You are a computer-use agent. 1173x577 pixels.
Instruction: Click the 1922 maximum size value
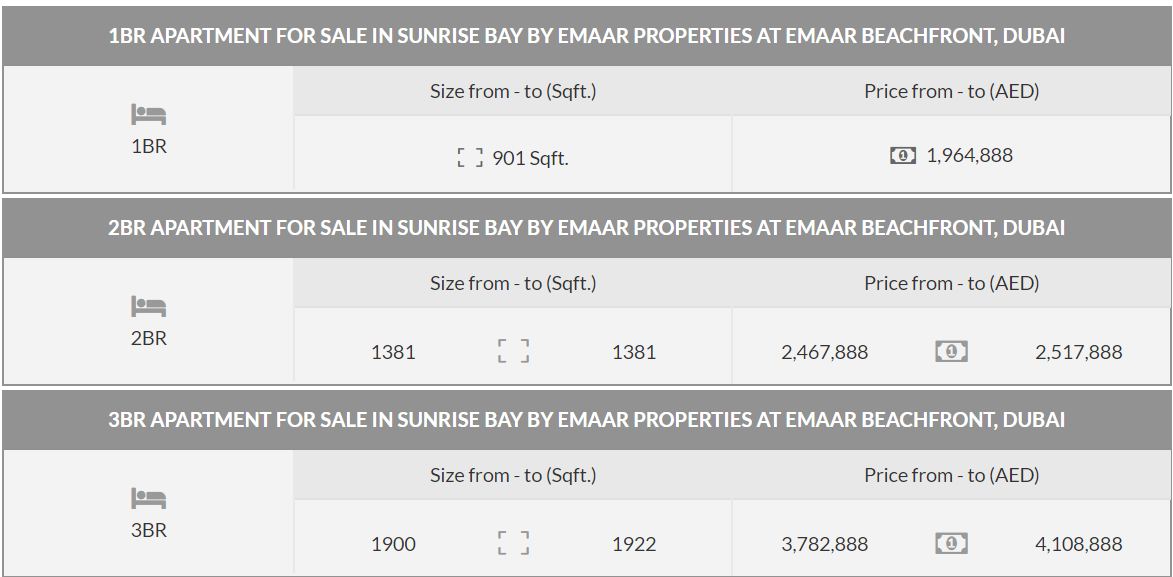tap(634, 544)
